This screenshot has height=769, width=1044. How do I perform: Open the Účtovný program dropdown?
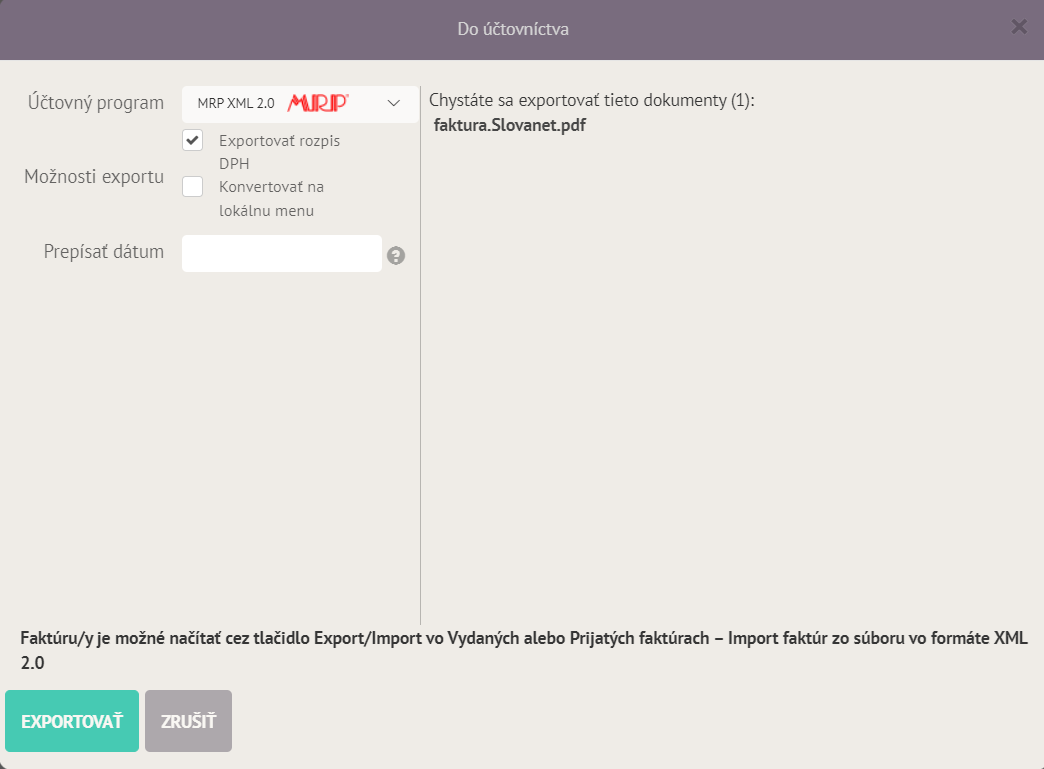point(300,104)
